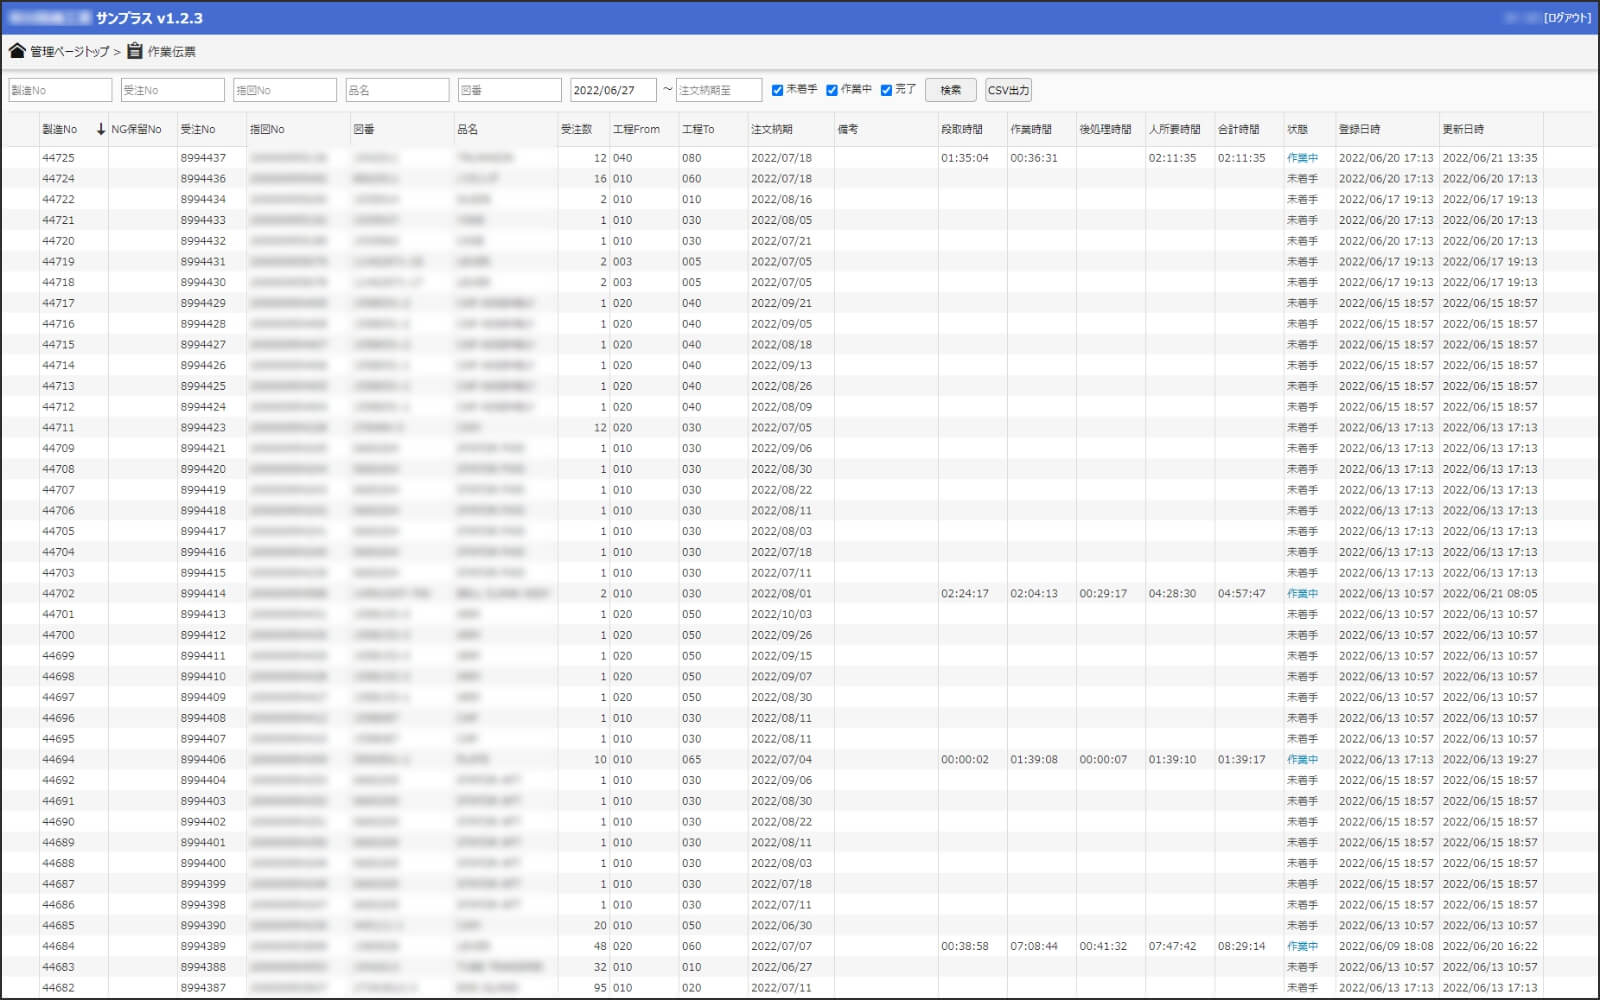Click the clipboard icon beside 作業伝票
This screenshot has width=1600, height=1000.
click(135, 51)
